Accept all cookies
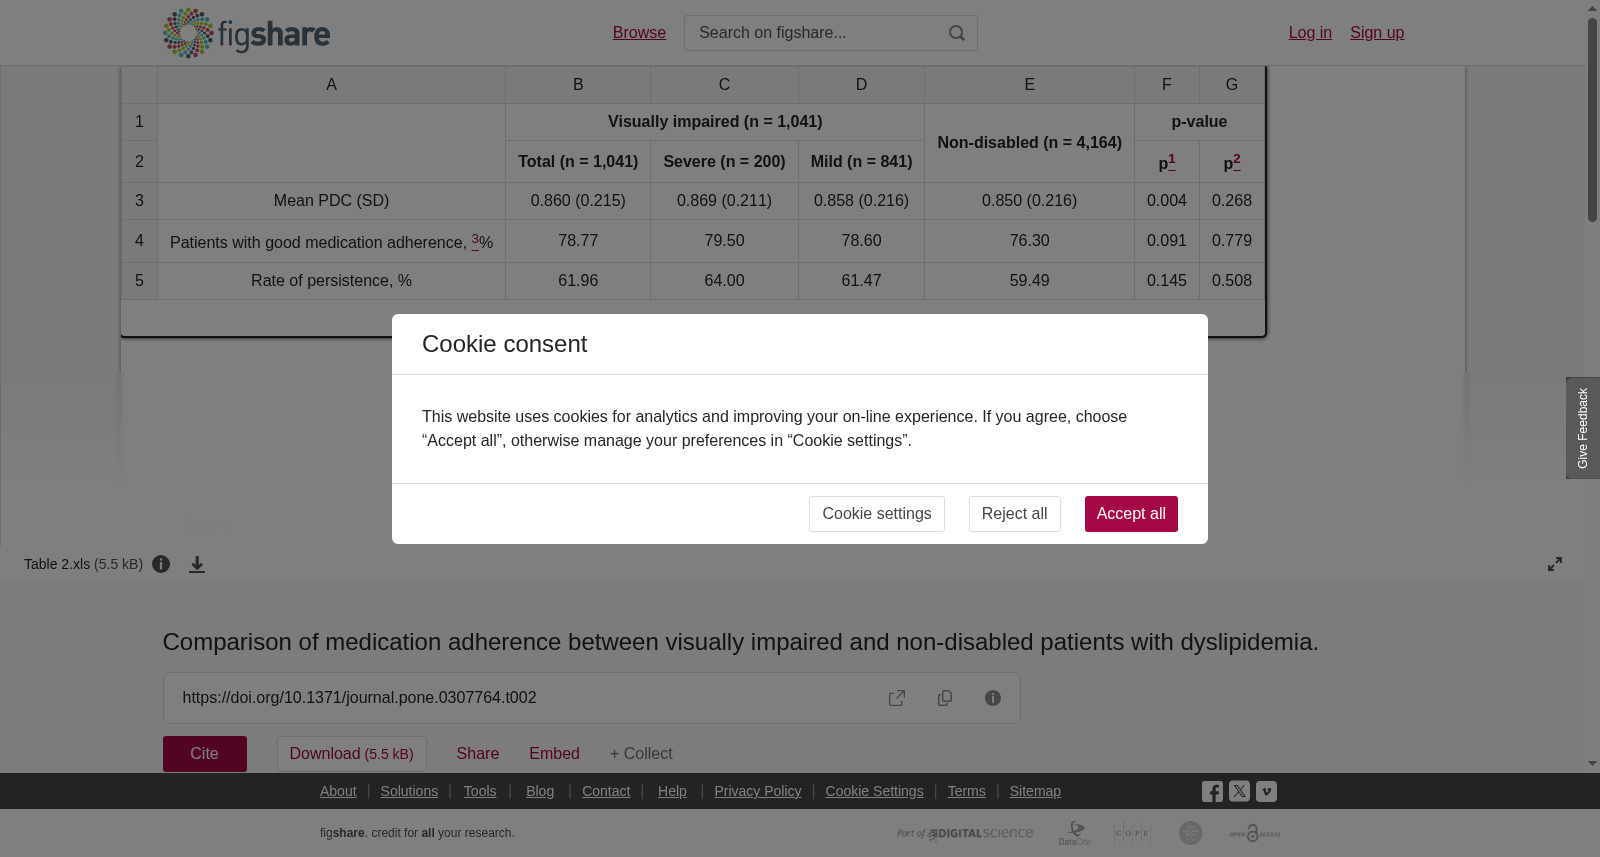 coord(1131,514)
